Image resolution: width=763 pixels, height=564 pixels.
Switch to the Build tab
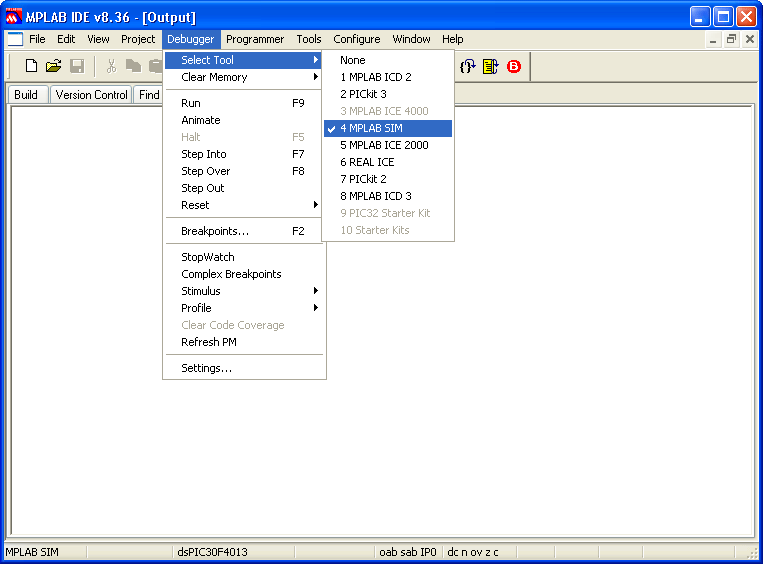pos(26,95)
